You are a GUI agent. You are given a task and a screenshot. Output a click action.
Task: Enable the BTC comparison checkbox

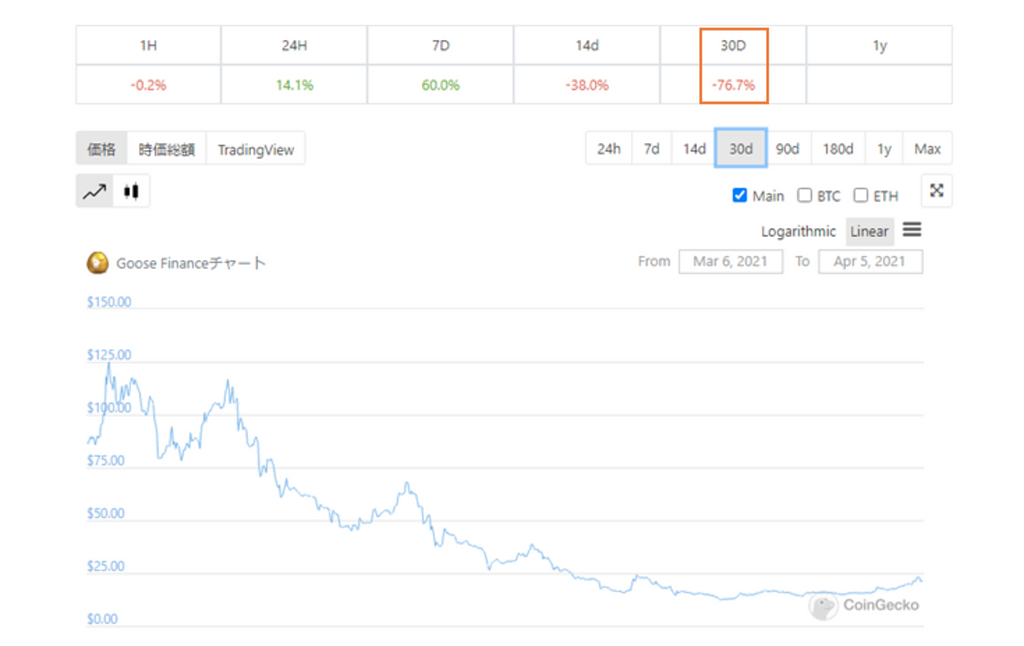(804, 196)
